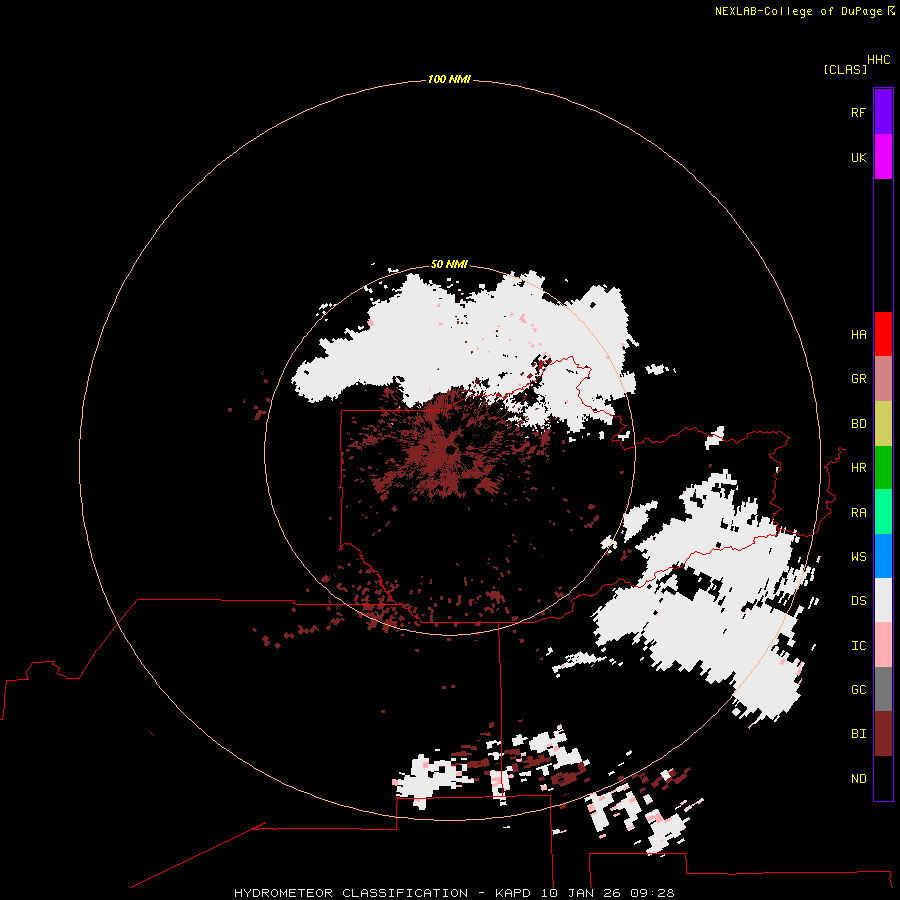Click the RF purple legend color swatch
This screenshot has height=900, width=900.
pos(883,112)
